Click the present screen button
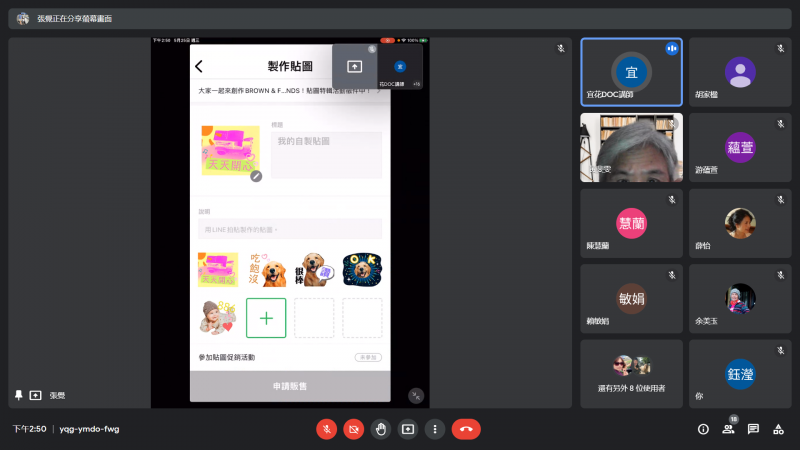The width and height of the screenshot is (800, 450). click(x=408, y=429)
